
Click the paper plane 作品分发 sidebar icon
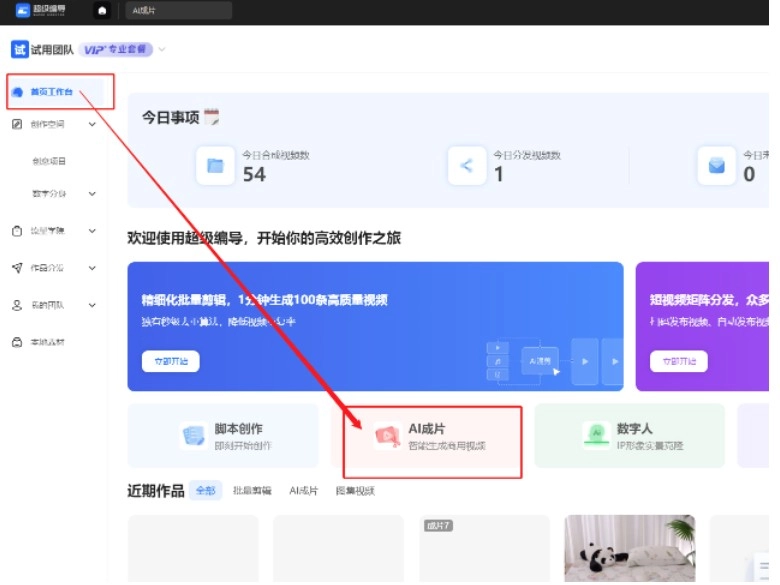[x=17, y=268]
